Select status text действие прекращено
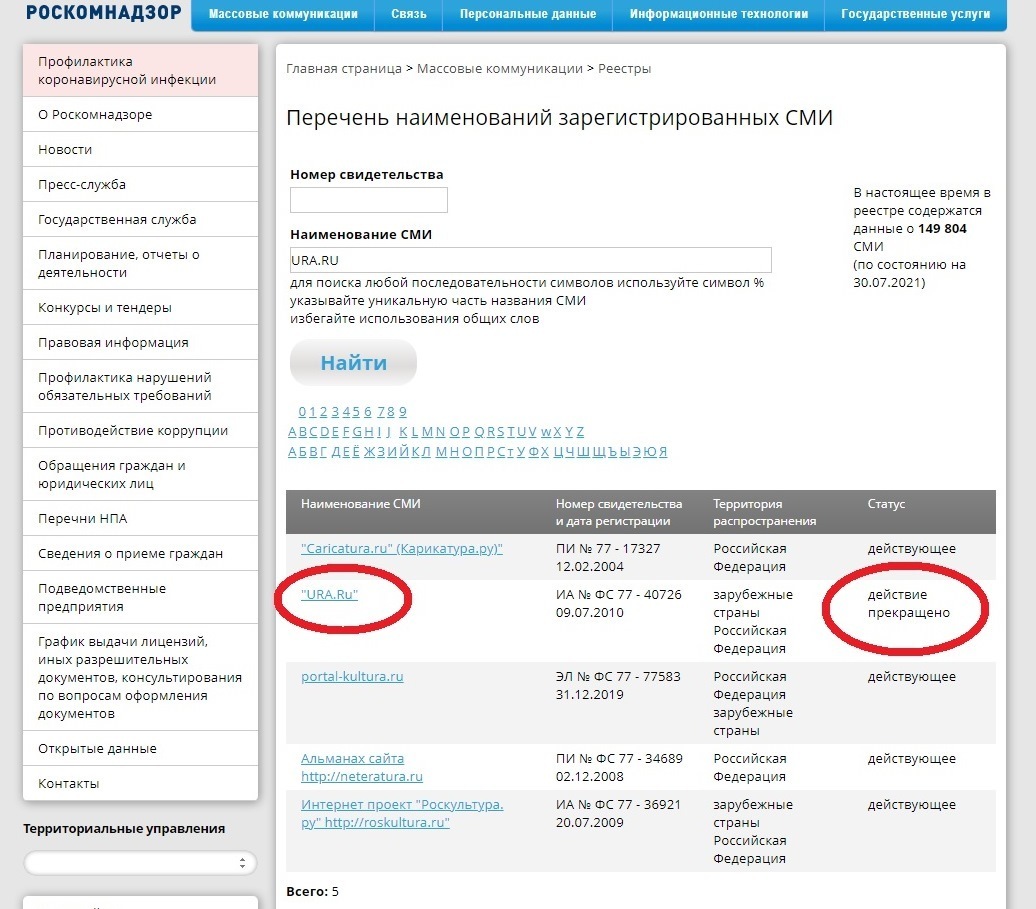The image size is (1036, 909). pyautogui.click(x=908, y=604)
